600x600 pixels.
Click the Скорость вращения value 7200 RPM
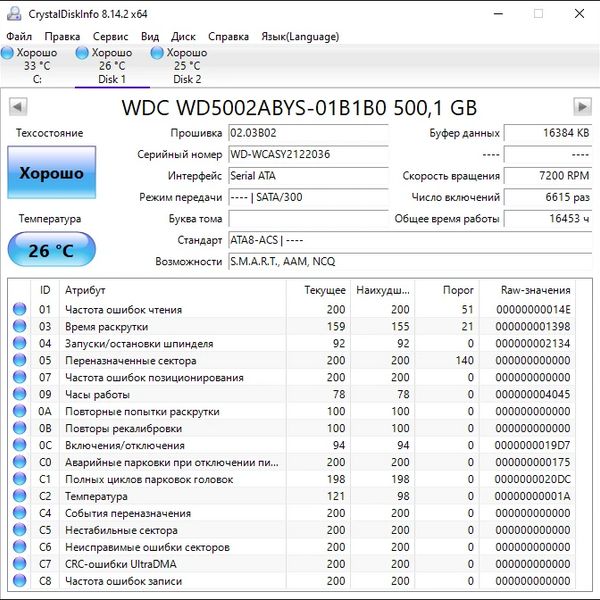tap(548, 176)
